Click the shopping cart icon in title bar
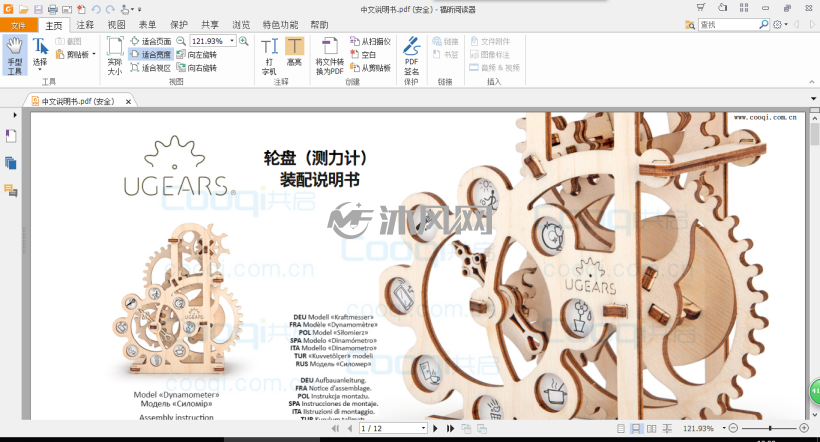 pos(701,7)
